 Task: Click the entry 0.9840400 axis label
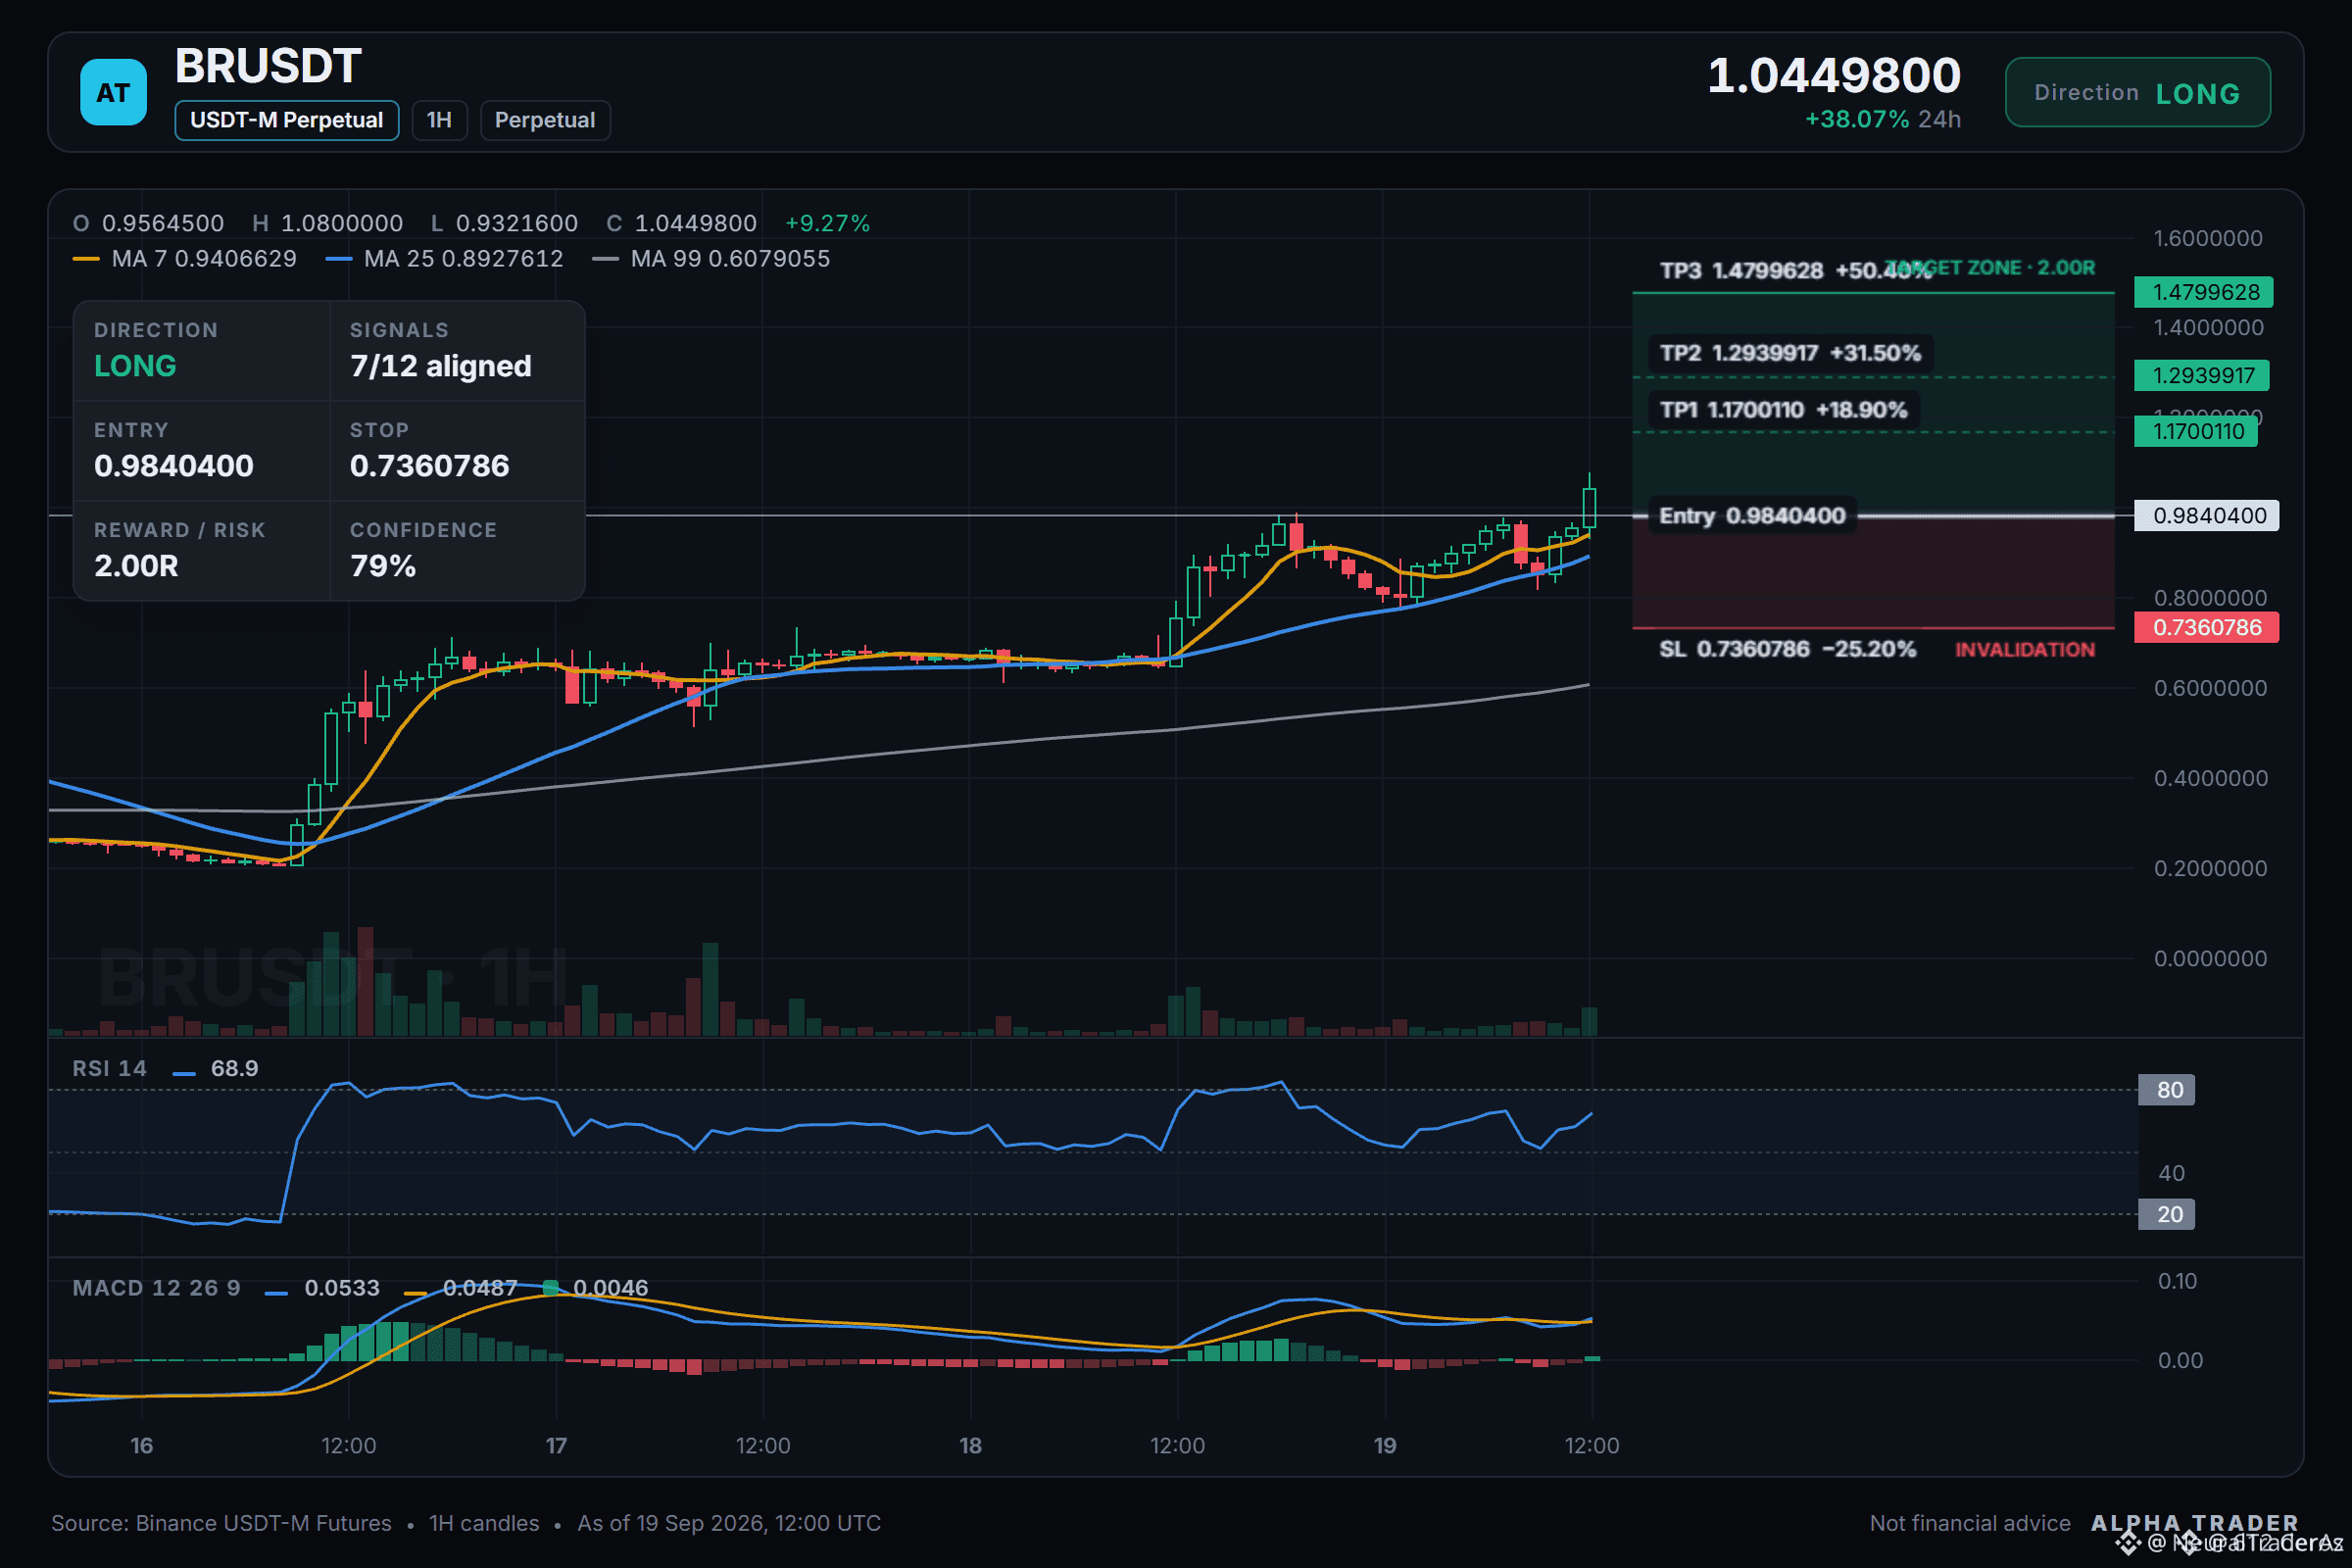coord(2206,515)
